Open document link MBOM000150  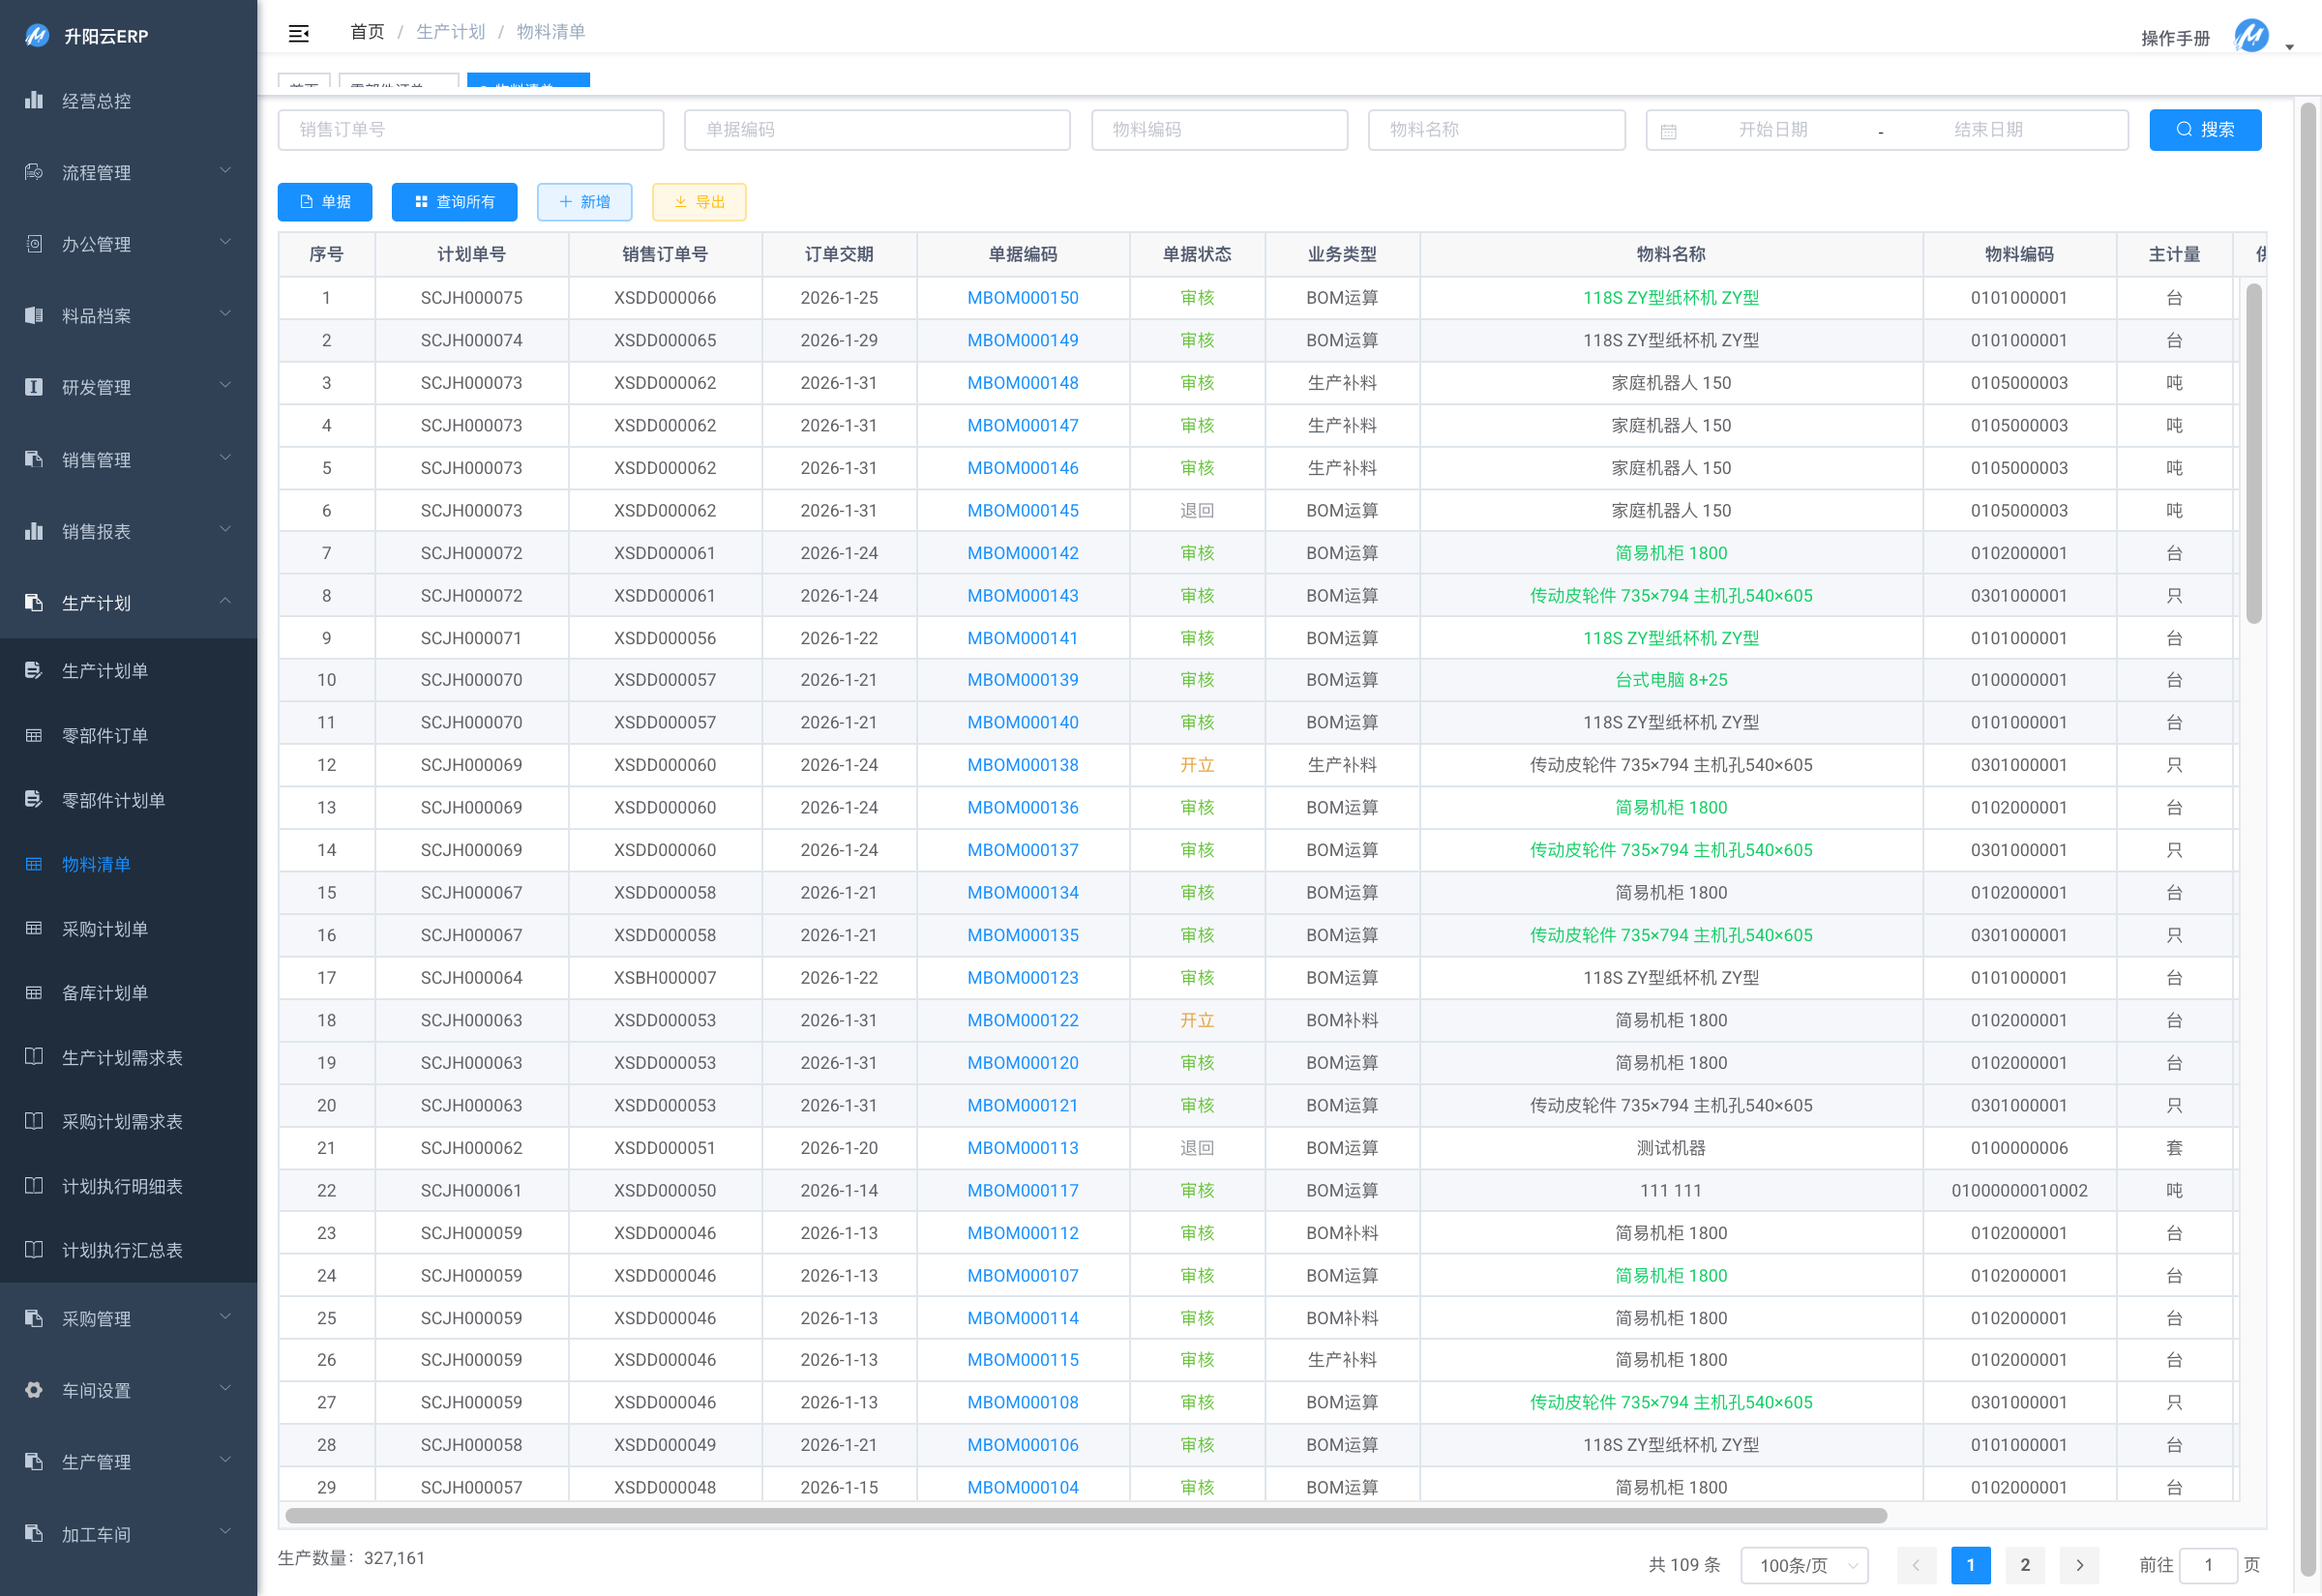[1022, 298]
